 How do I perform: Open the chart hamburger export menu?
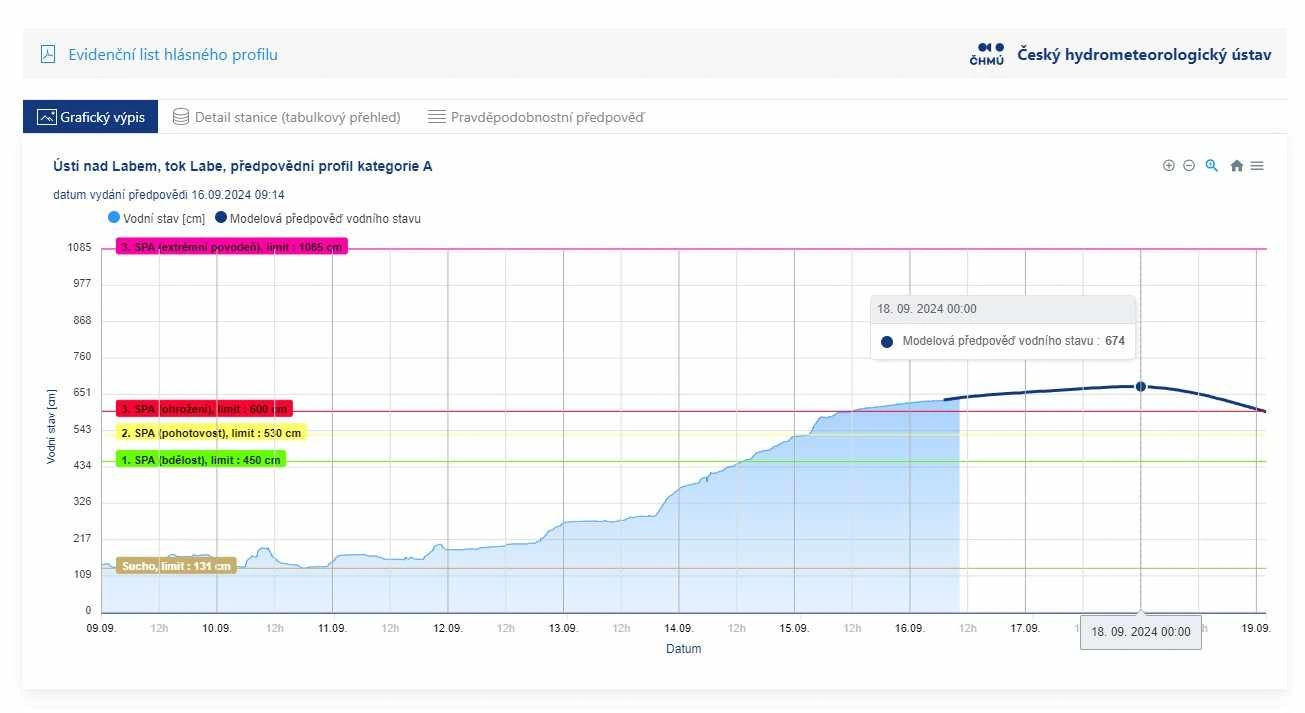[x=1257, y=166]
